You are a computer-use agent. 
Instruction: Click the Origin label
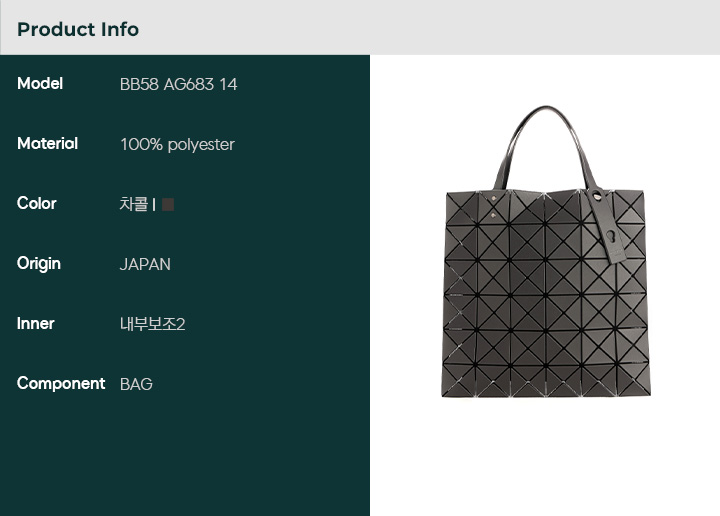tap(39, 264)
